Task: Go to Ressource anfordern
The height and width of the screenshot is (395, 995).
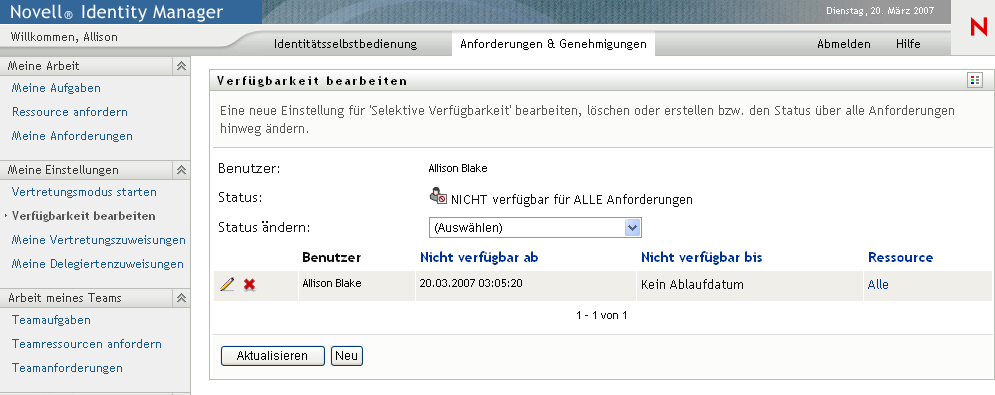Action: (70, 112)
